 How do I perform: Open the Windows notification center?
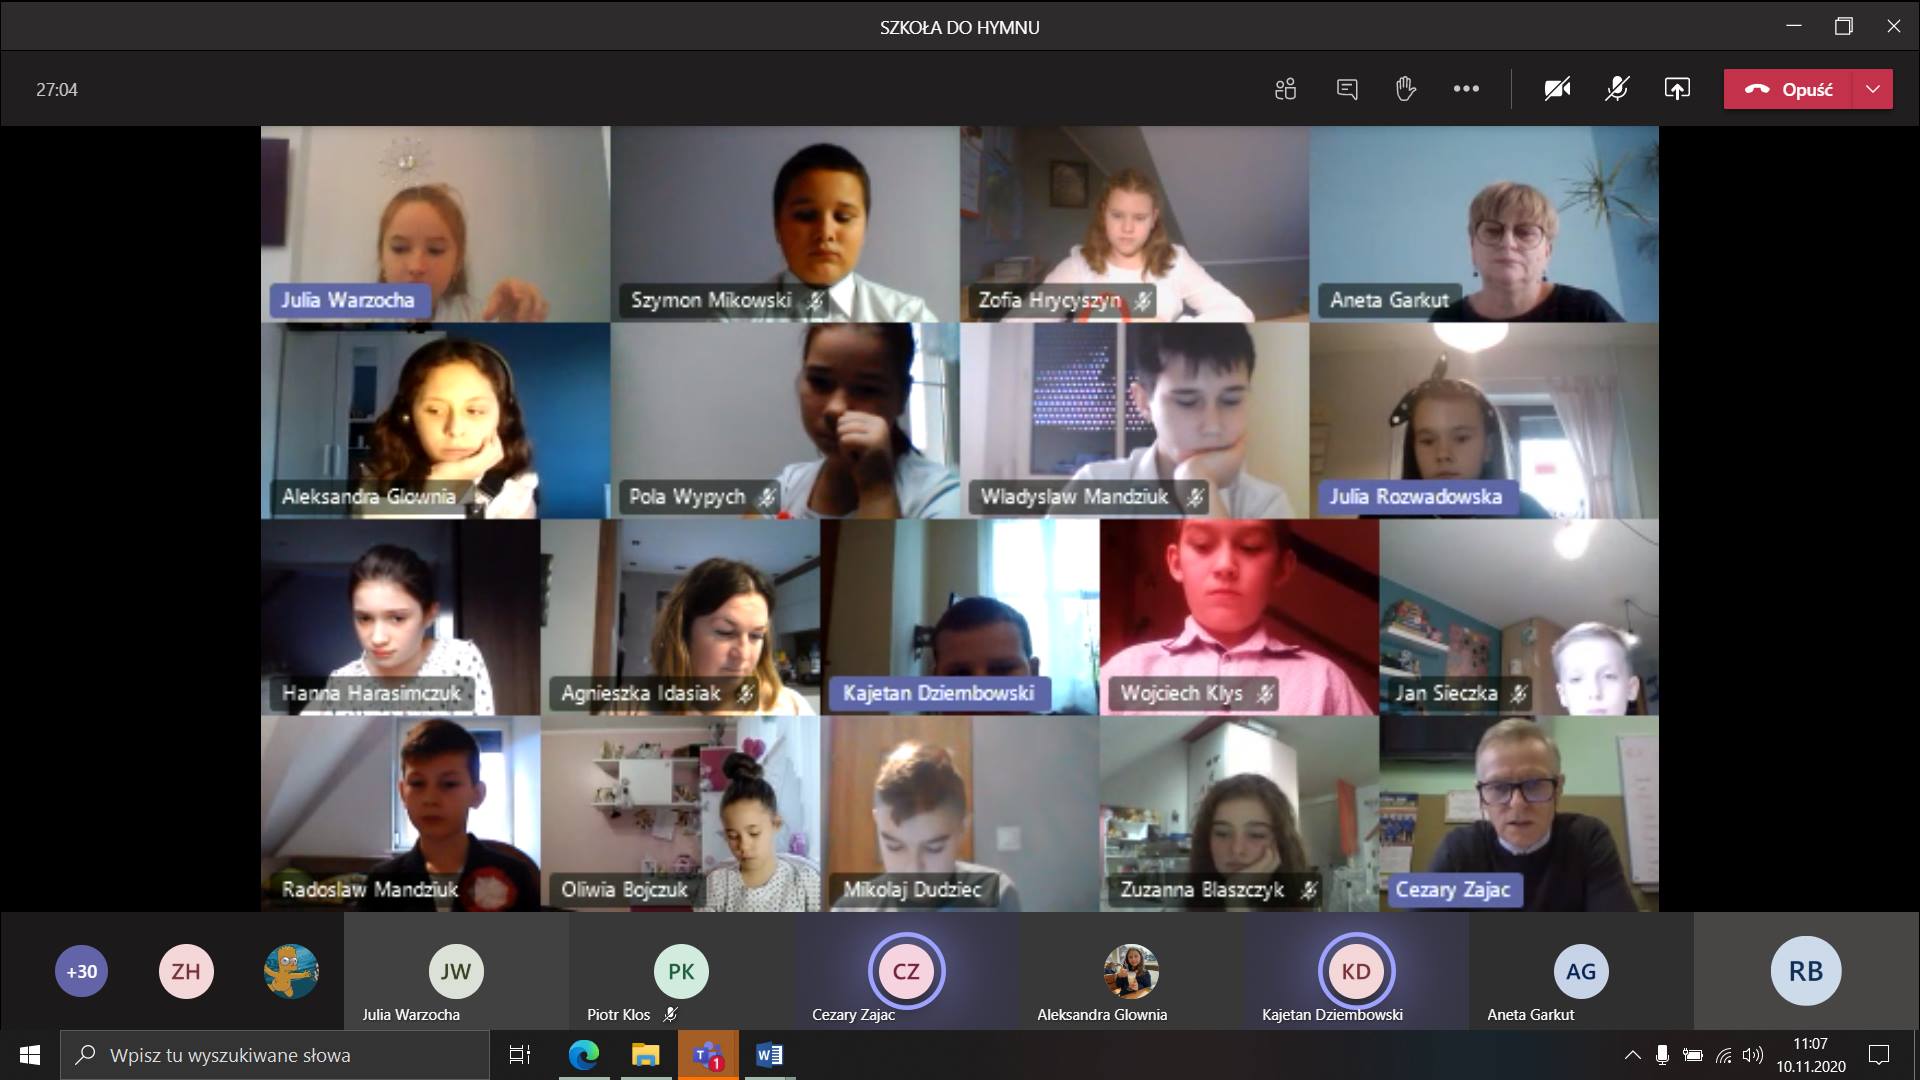pyautogui.click(x=1879, y=1055)
